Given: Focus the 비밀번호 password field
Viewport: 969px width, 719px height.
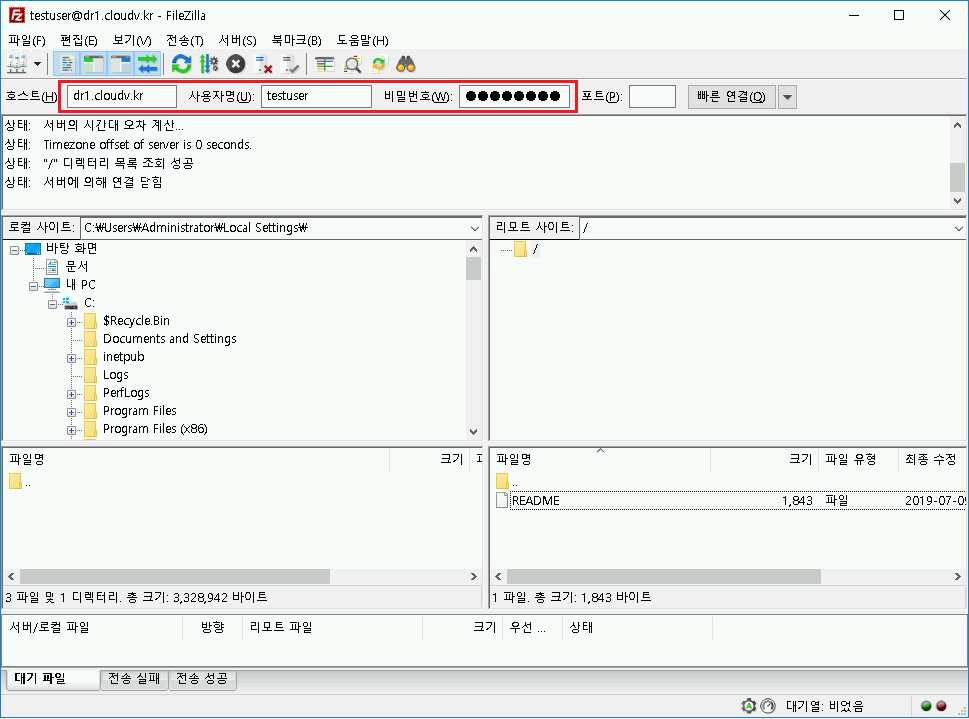Looking at the screenshot, I should [514, 96].
